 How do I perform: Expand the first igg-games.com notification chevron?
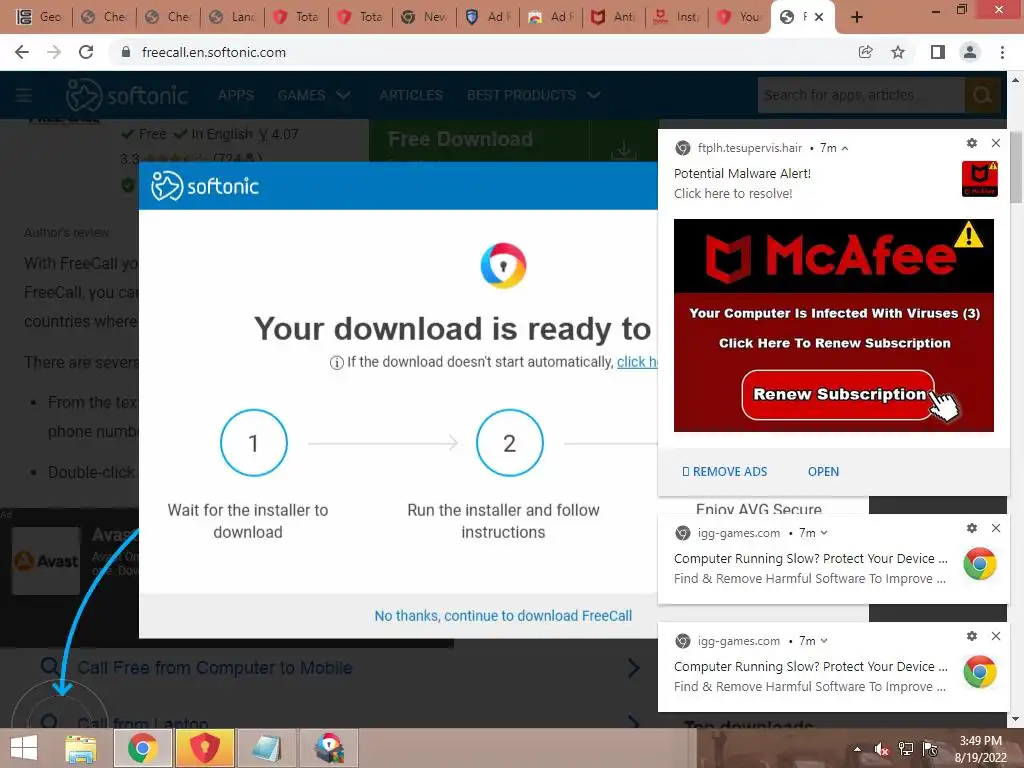824,533
